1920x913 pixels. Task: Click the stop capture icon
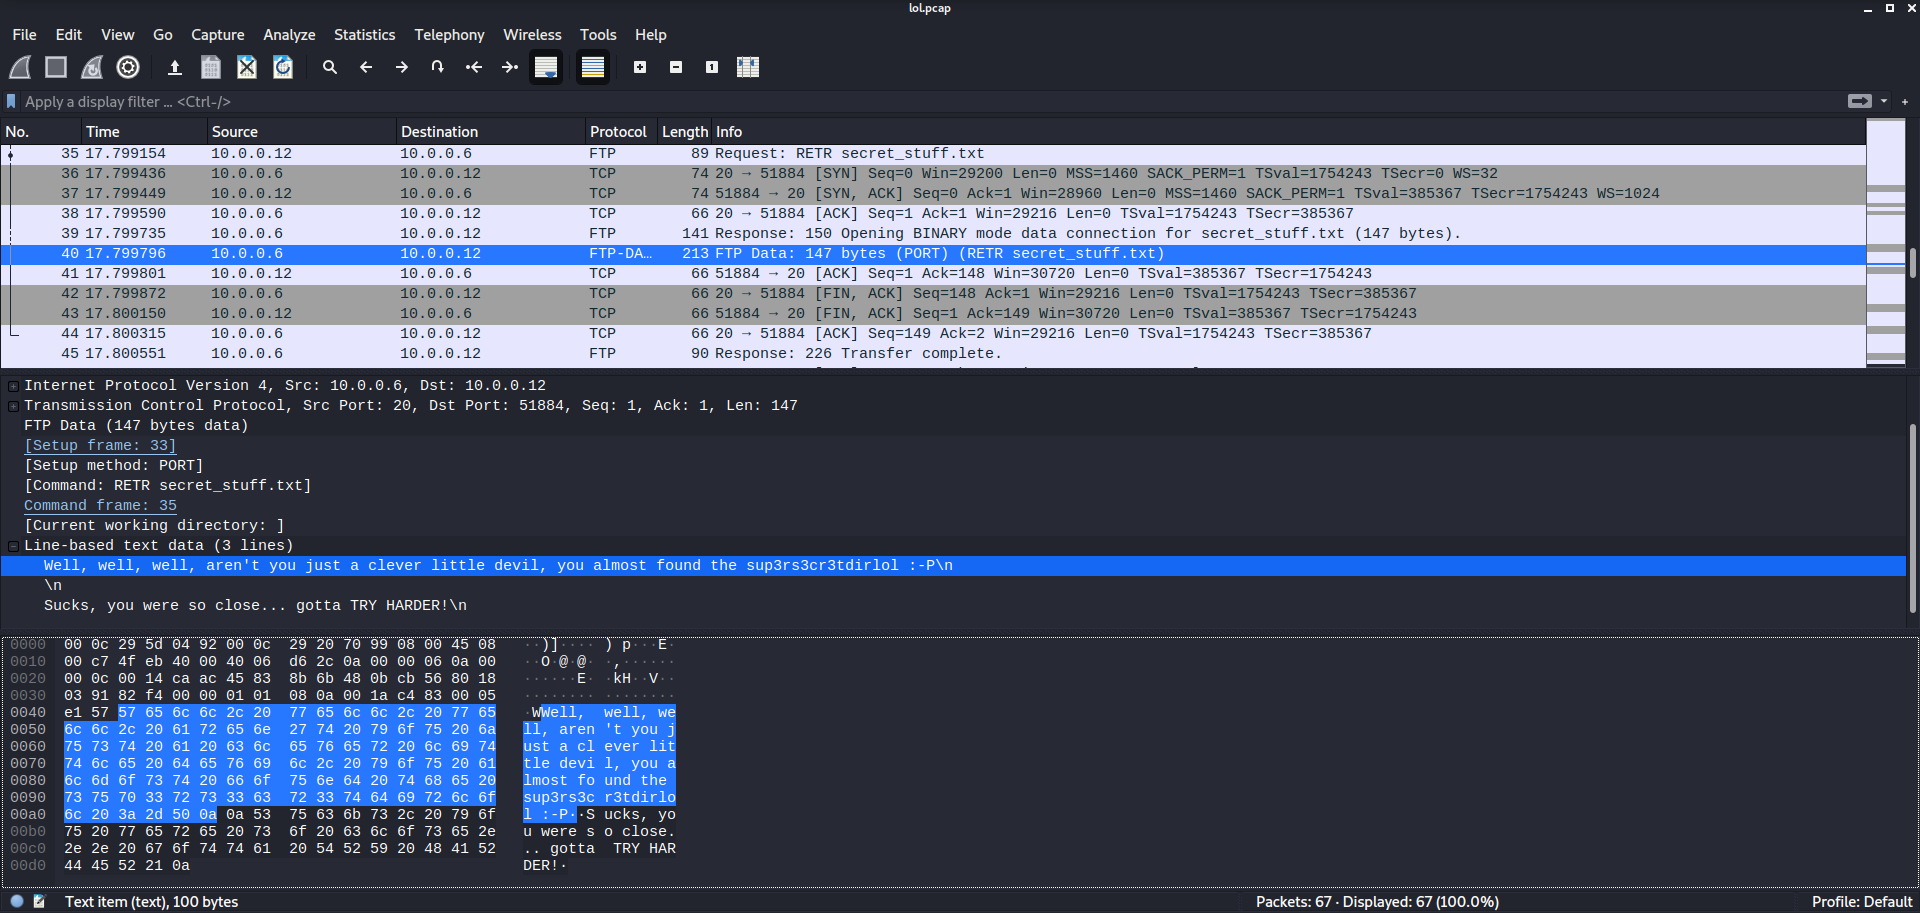56,66
